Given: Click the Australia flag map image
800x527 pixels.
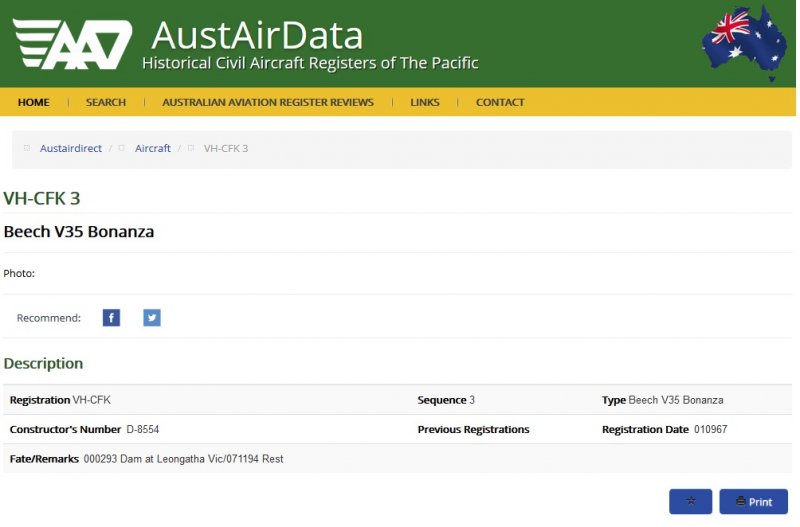Looking at the screenshot, I should coord(744,43).
